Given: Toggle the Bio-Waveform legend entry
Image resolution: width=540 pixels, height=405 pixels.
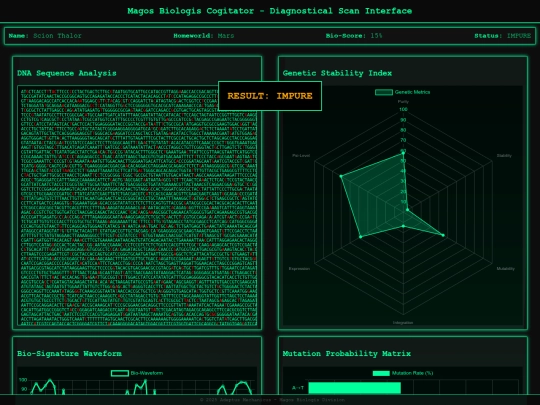Looking at the screenshot, I should tap(137, 373).
